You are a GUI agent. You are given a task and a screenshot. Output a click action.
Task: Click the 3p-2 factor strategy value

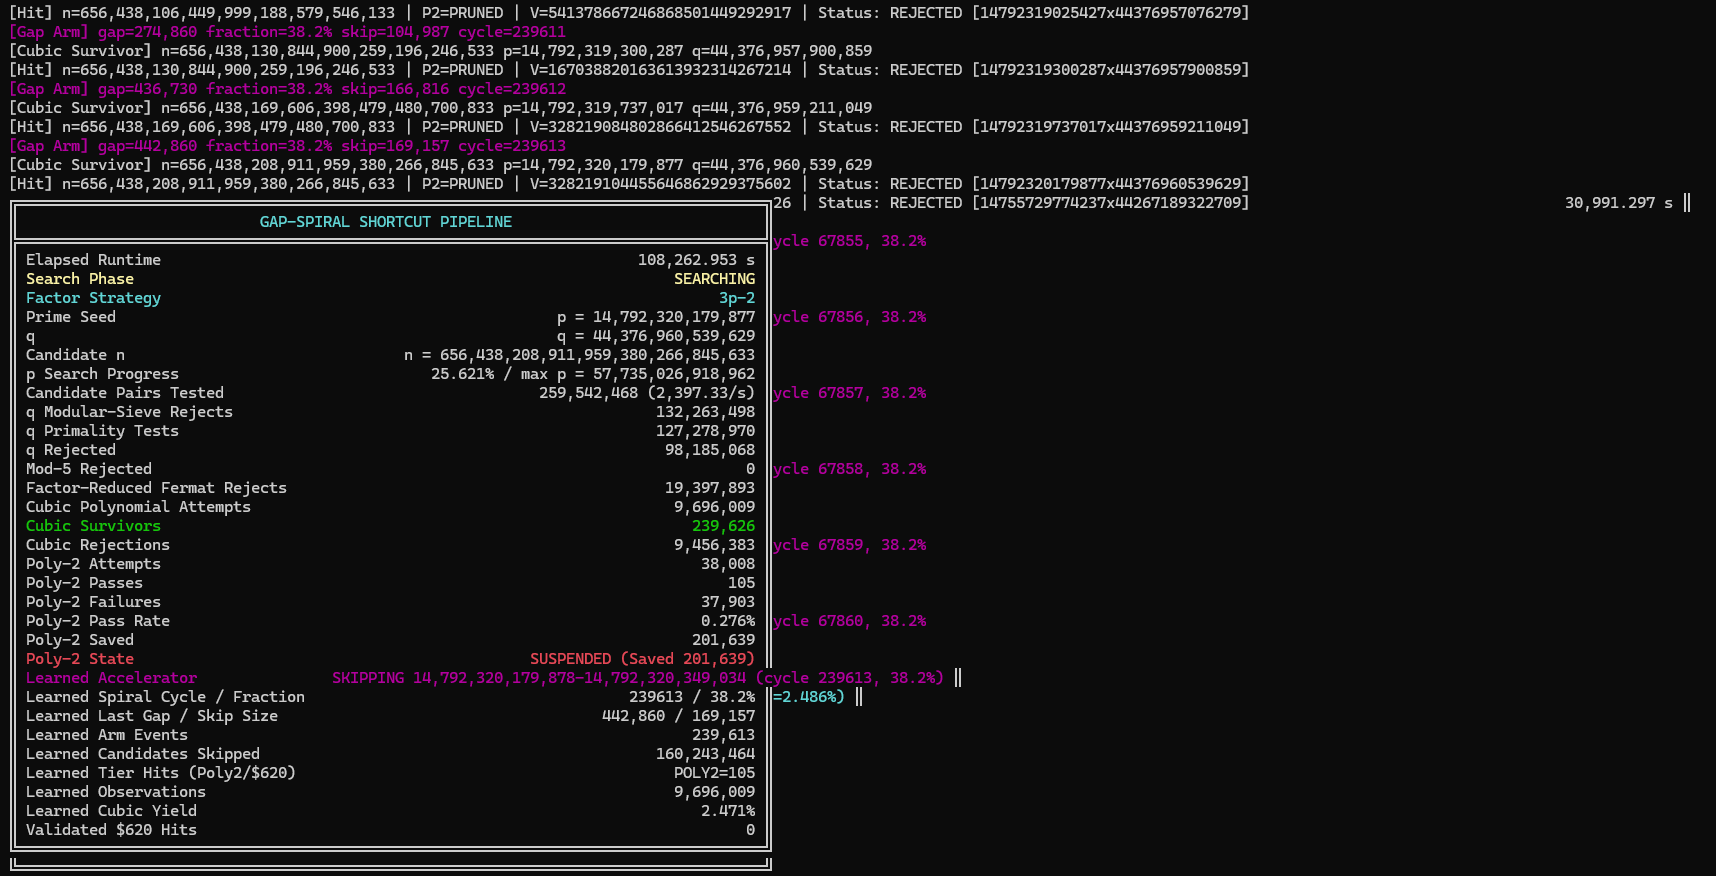[737, 298]
